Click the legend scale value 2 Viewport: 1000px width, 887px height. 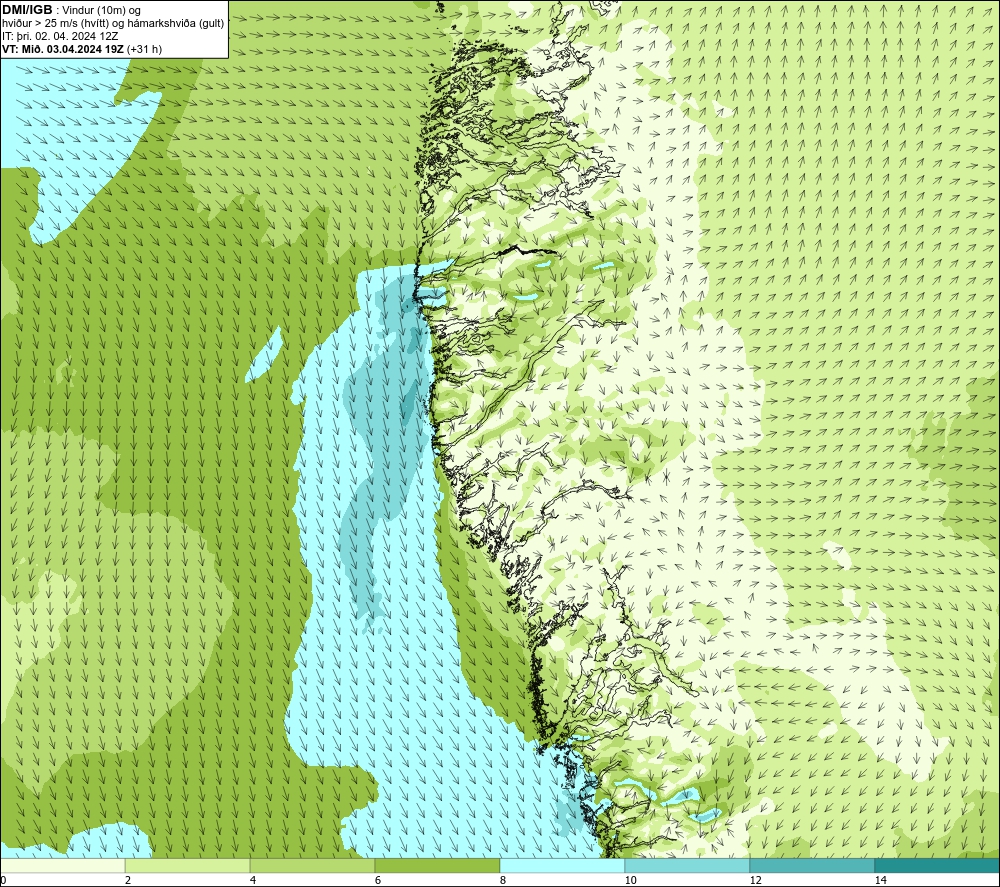tap(128, 881)
